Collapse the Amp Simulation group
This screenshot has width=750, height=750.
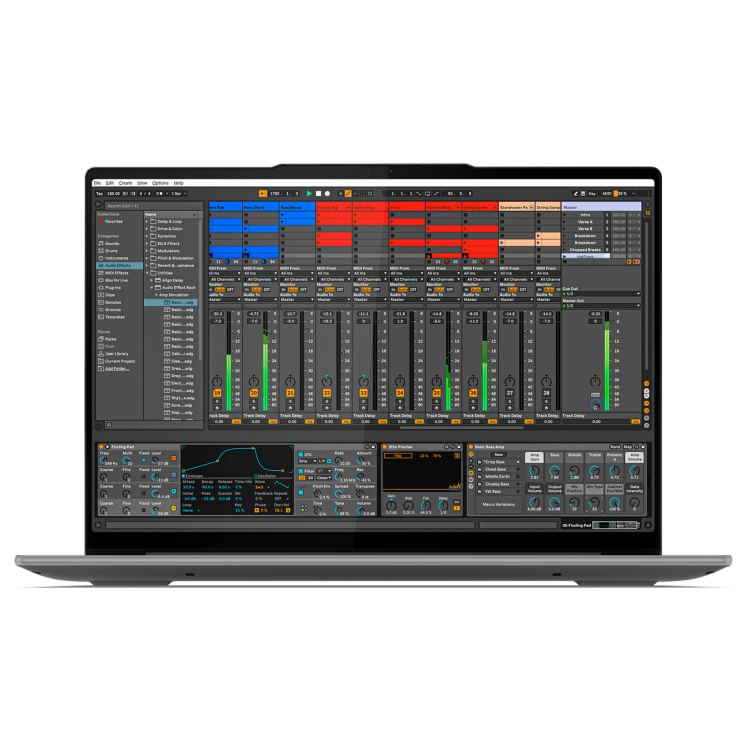click(156, 295)
